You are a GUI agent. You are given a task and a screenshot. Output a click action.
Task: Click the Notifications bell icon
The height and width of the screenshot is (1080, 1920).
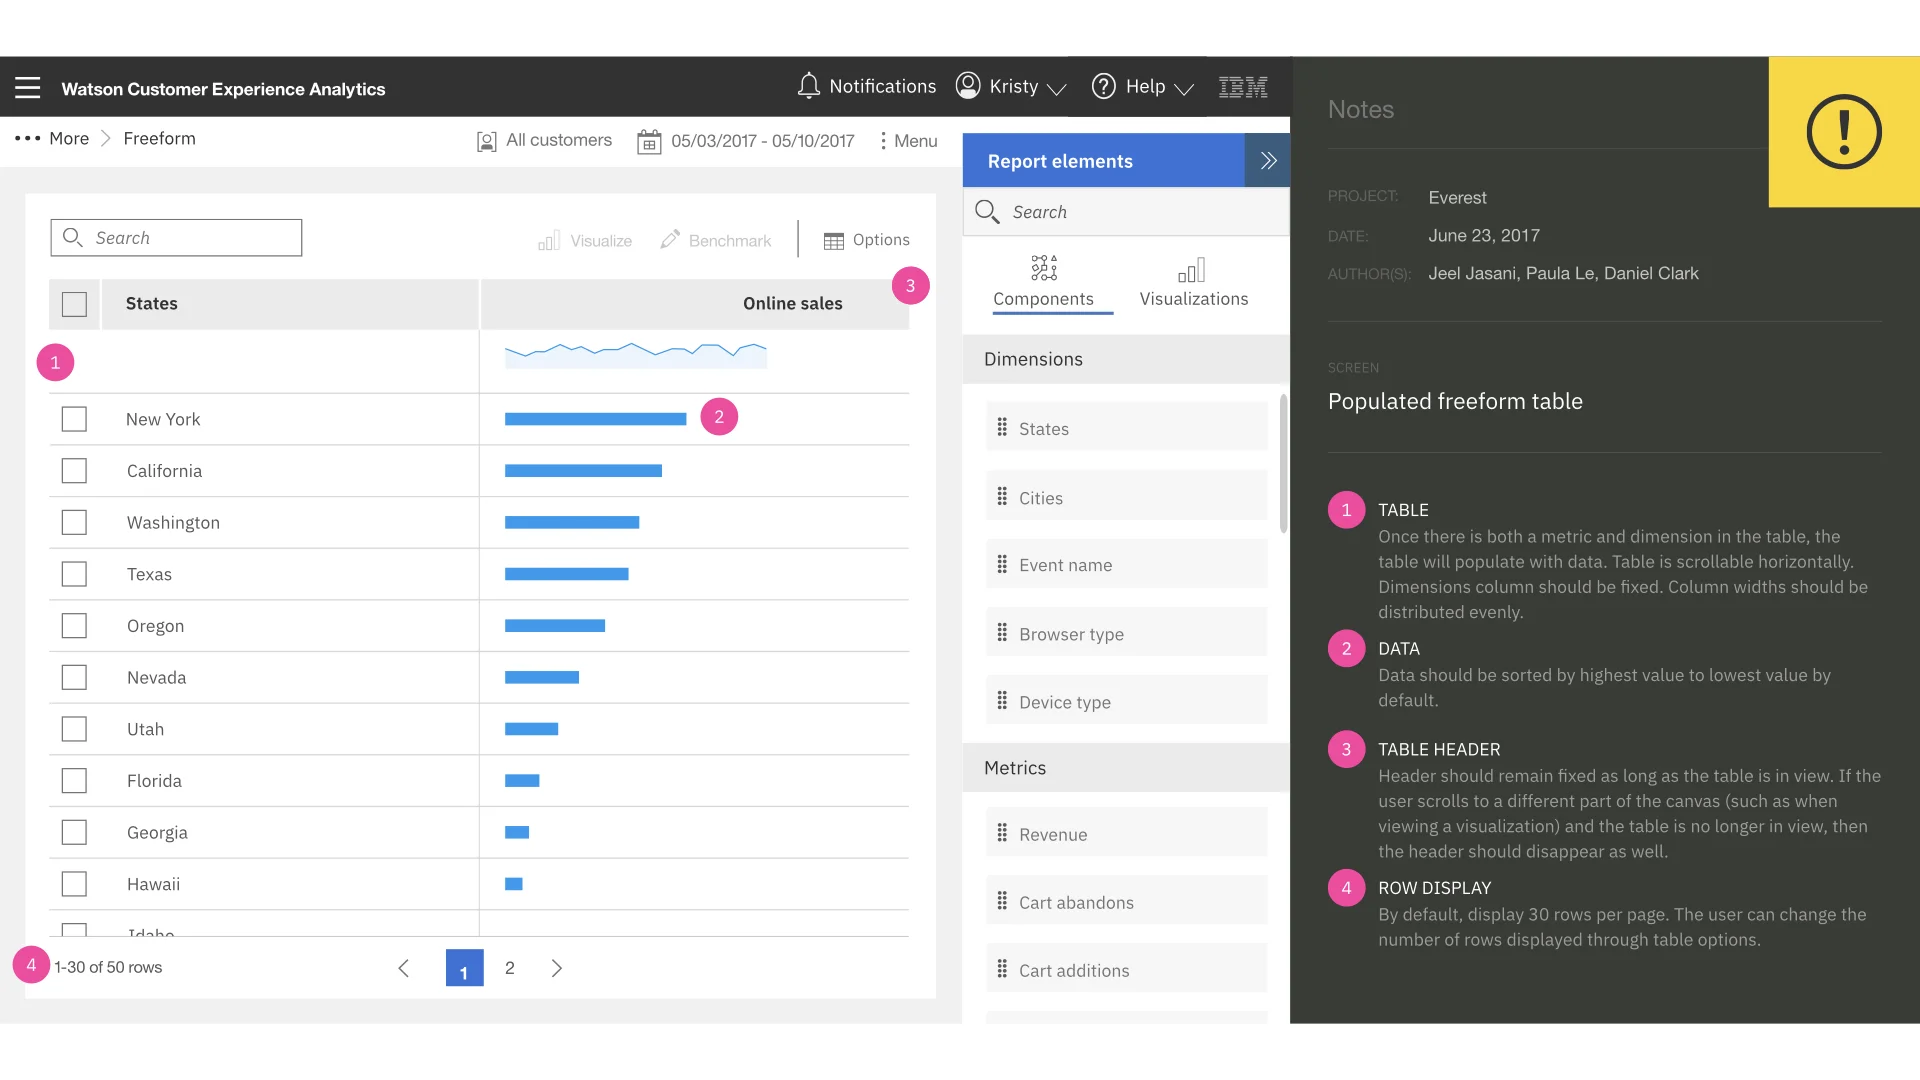[808, 87]
